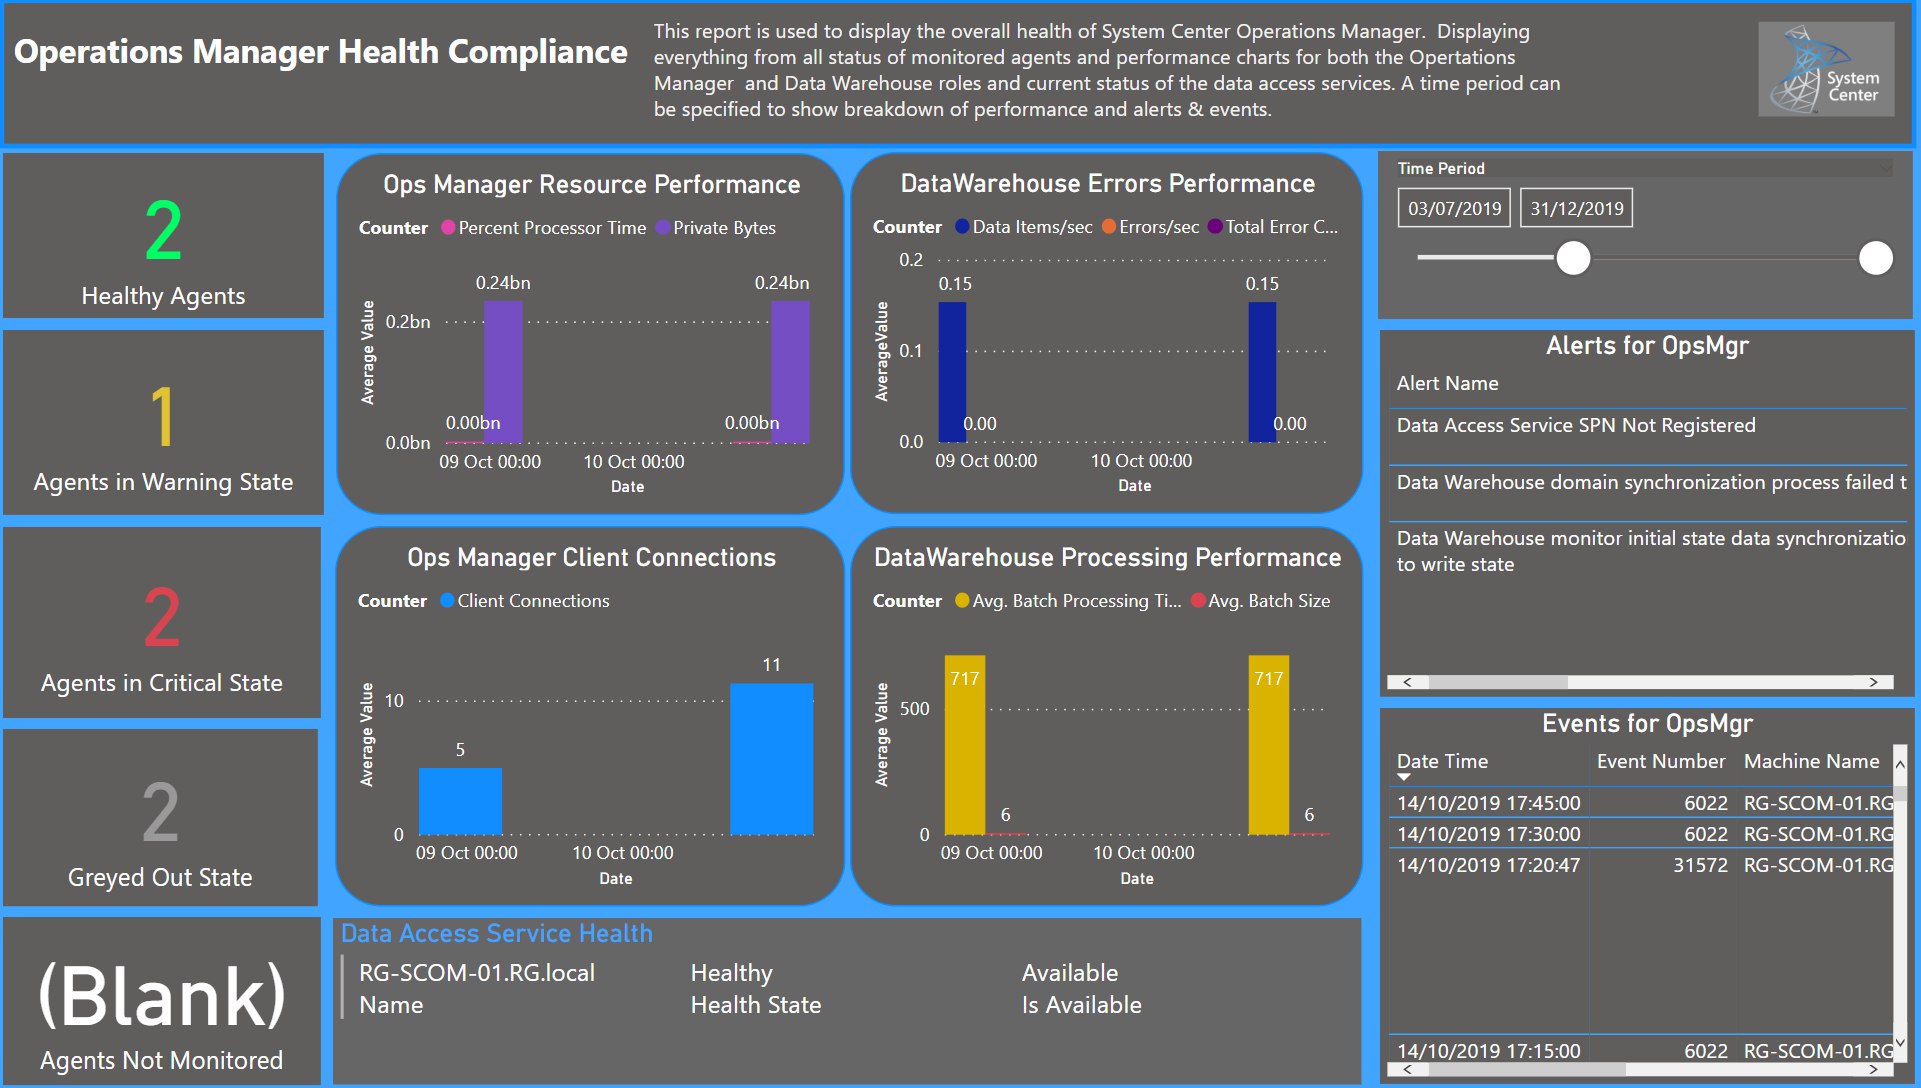
Task: Click Alerts for OpsMgr table title
Action: [x=1647, y=345]
